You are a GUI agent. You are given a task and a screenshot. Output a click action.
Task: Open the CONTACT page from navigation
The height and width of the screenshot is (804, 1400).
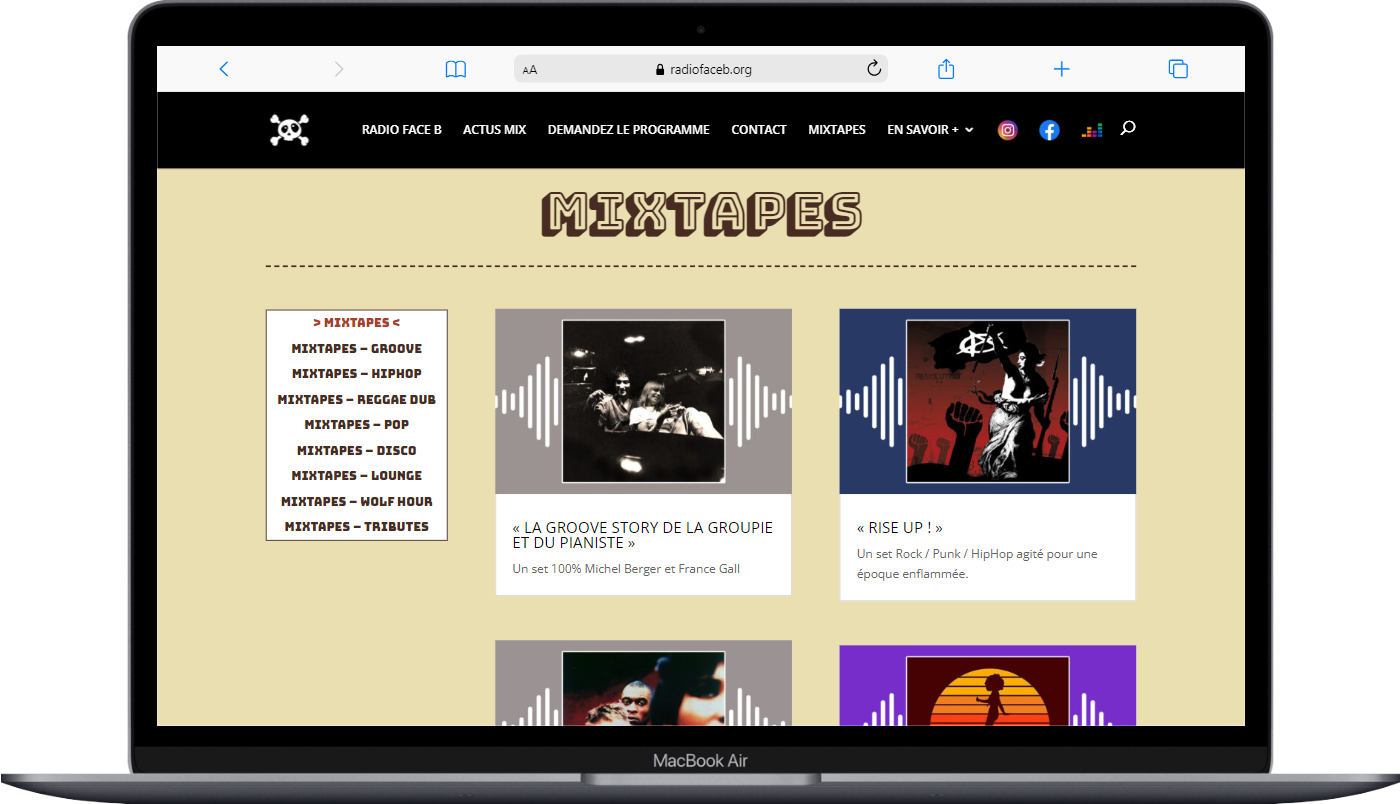click(x=758, y=130)
